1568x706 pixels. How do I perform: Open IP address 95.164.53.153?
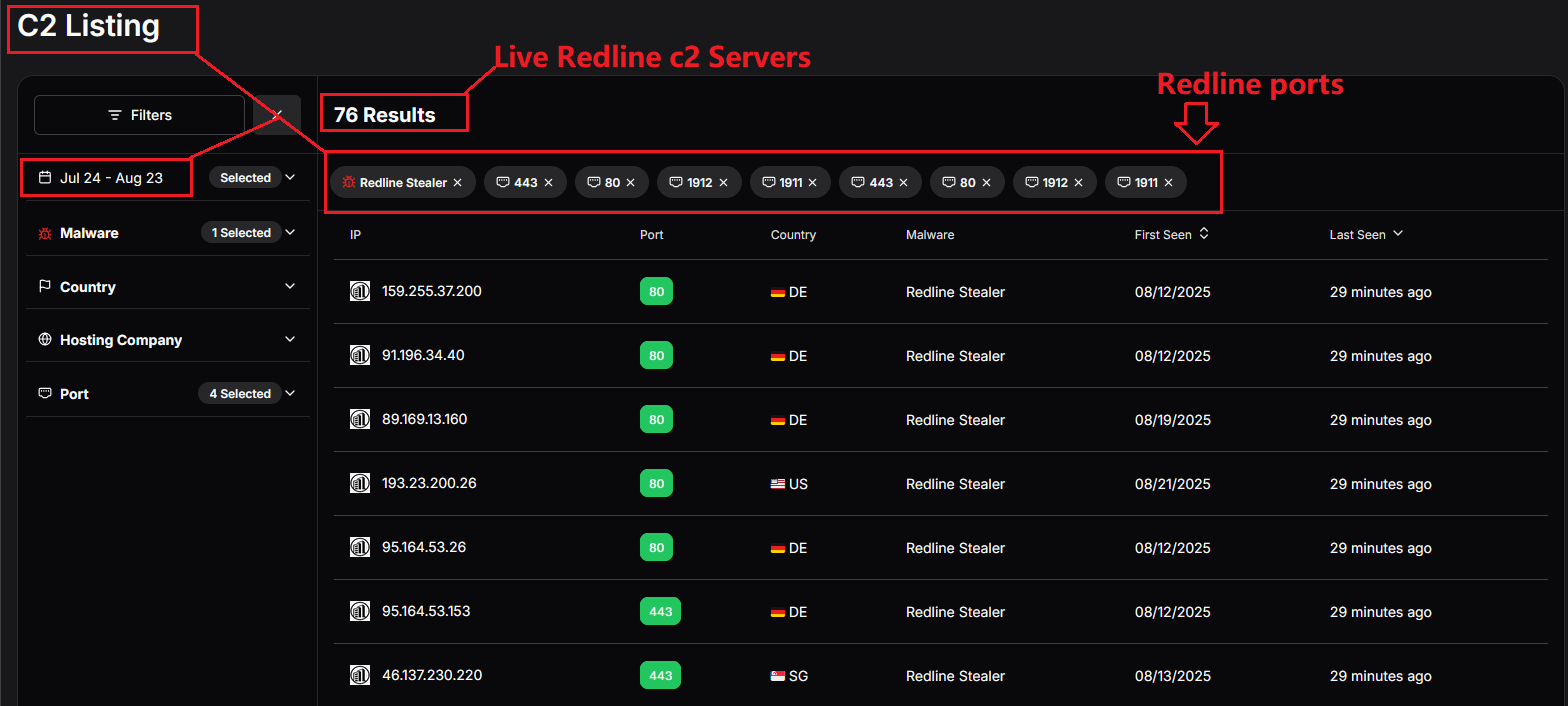coord(426,611)
